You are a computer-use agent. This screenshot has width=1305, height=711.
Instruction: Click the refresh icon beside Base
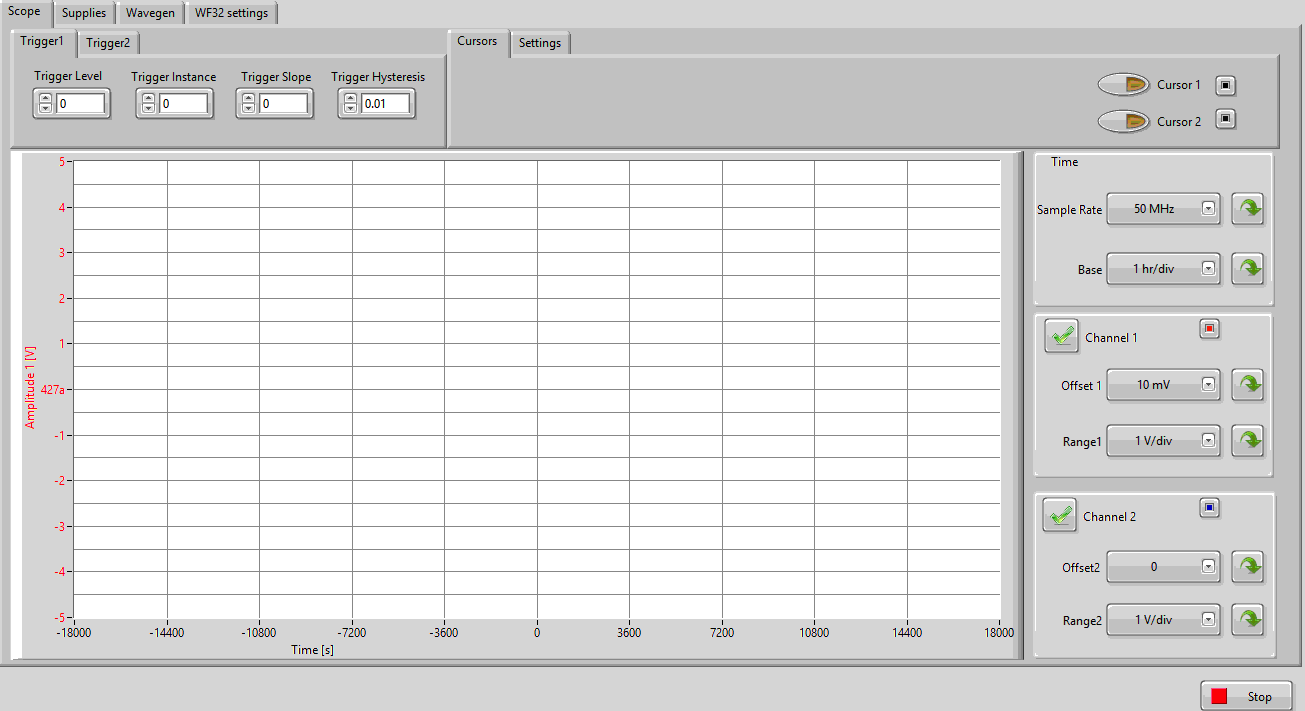point(1247,268)
